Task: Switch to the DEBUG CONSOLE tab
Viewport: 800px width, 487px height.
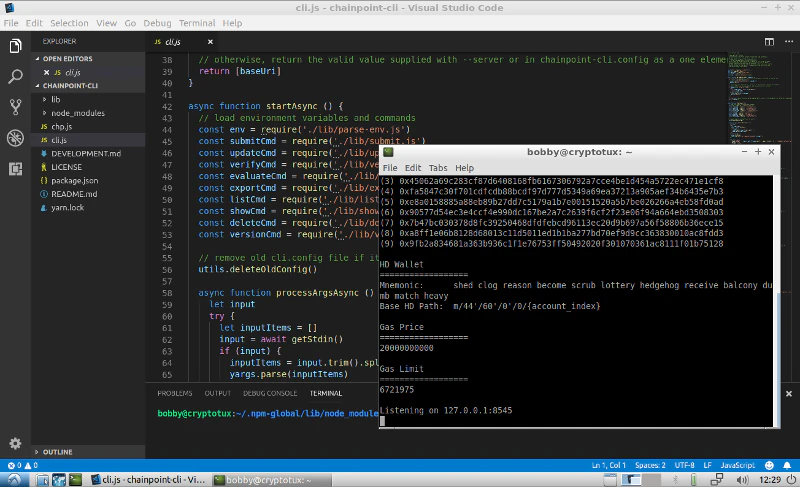Action: point(269,394)
